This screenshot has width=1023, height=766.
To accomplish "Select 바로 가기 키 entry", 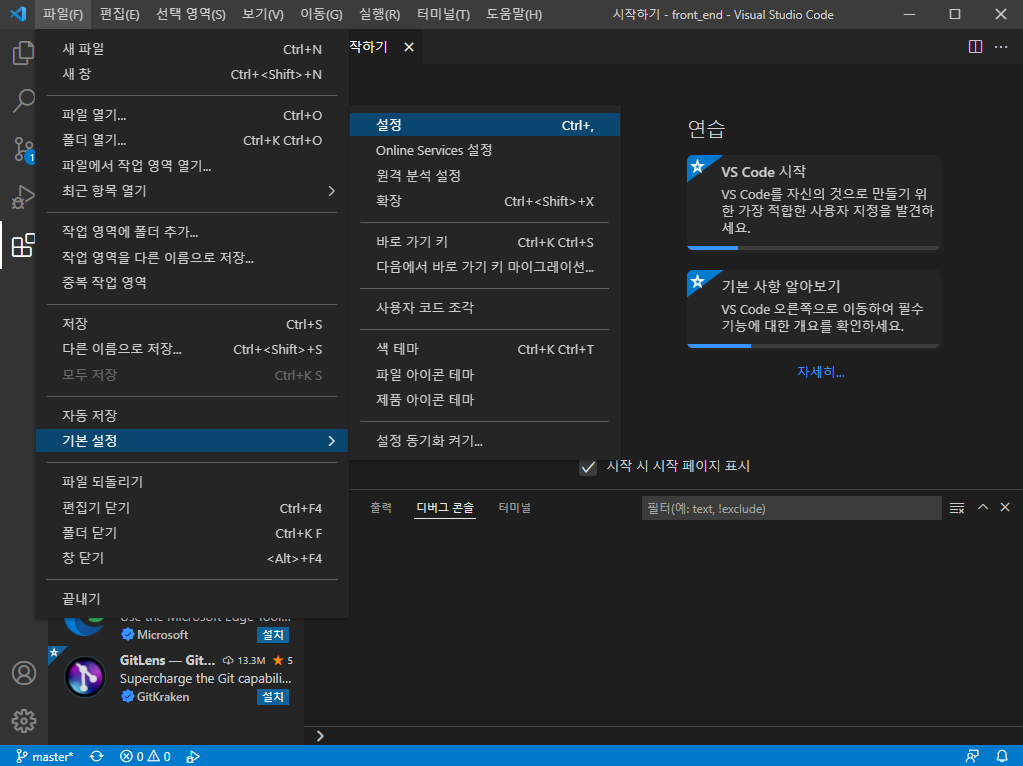I will pyautogui.click(x=485, y=242).
